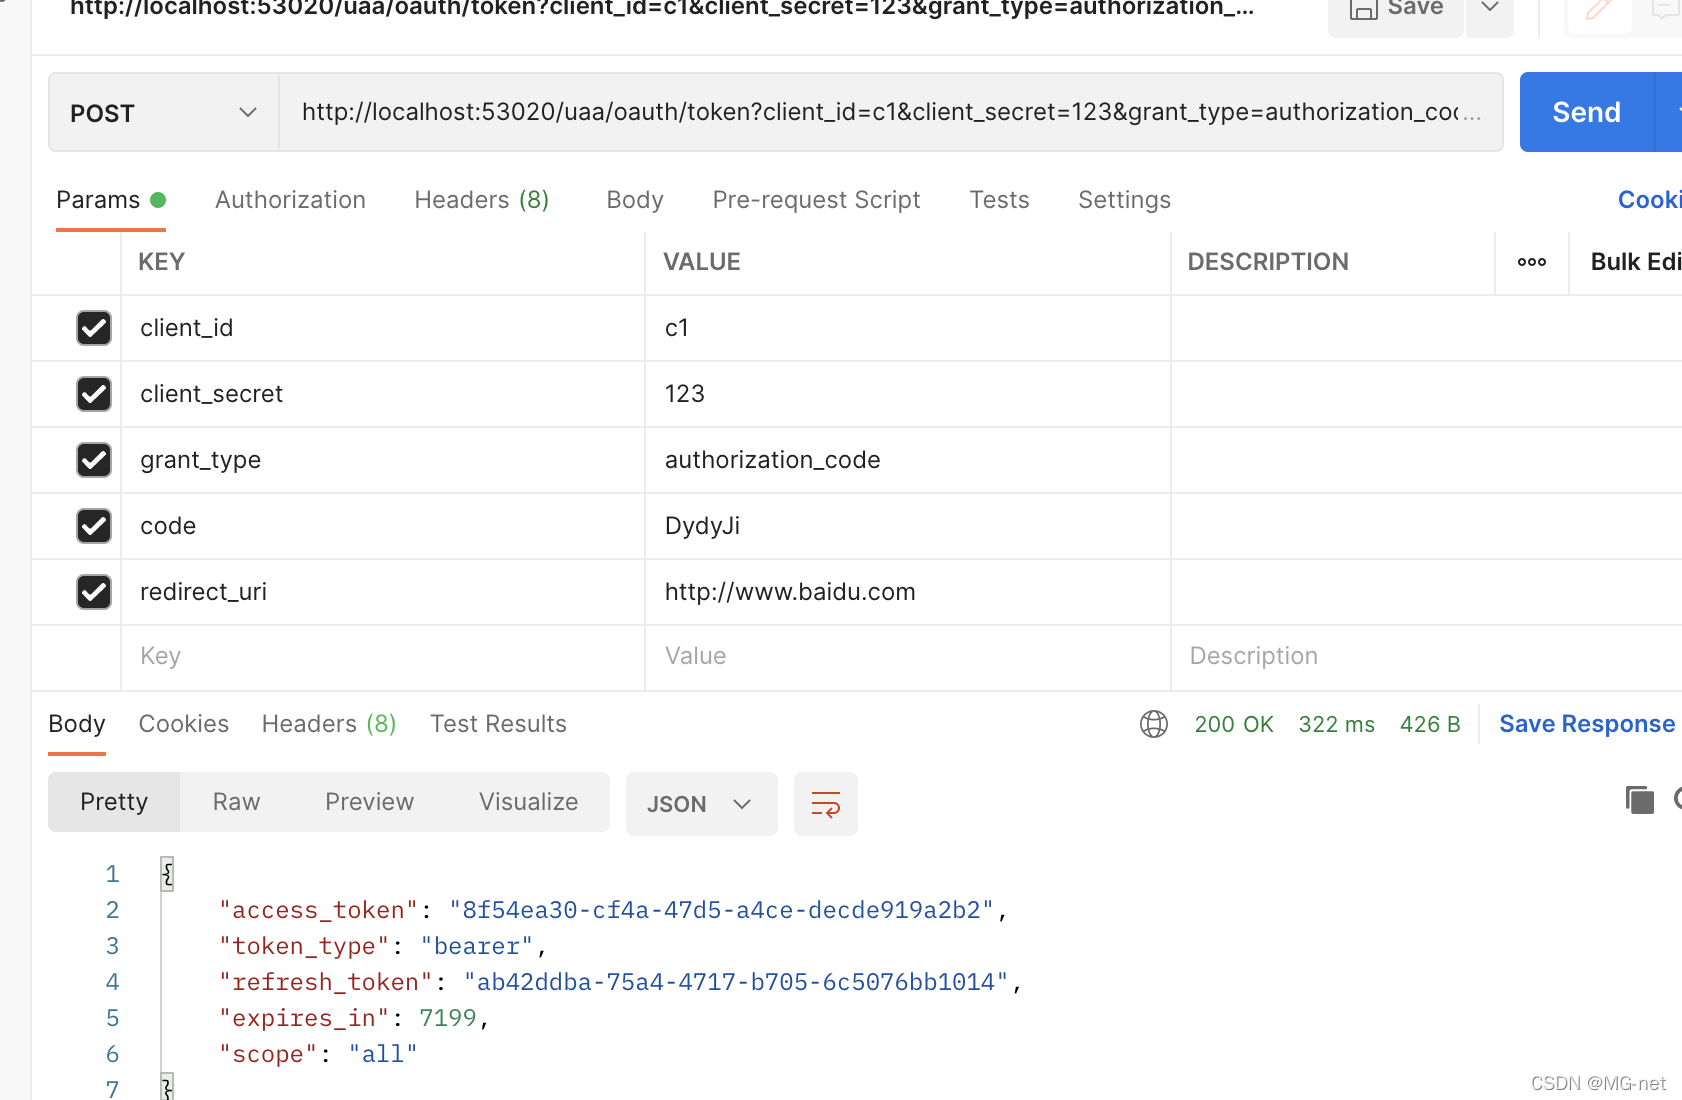Open the JSON format dropdown
This screenshot has height=1100, width=1682.
pyautogui.click(x=701, y=804)
